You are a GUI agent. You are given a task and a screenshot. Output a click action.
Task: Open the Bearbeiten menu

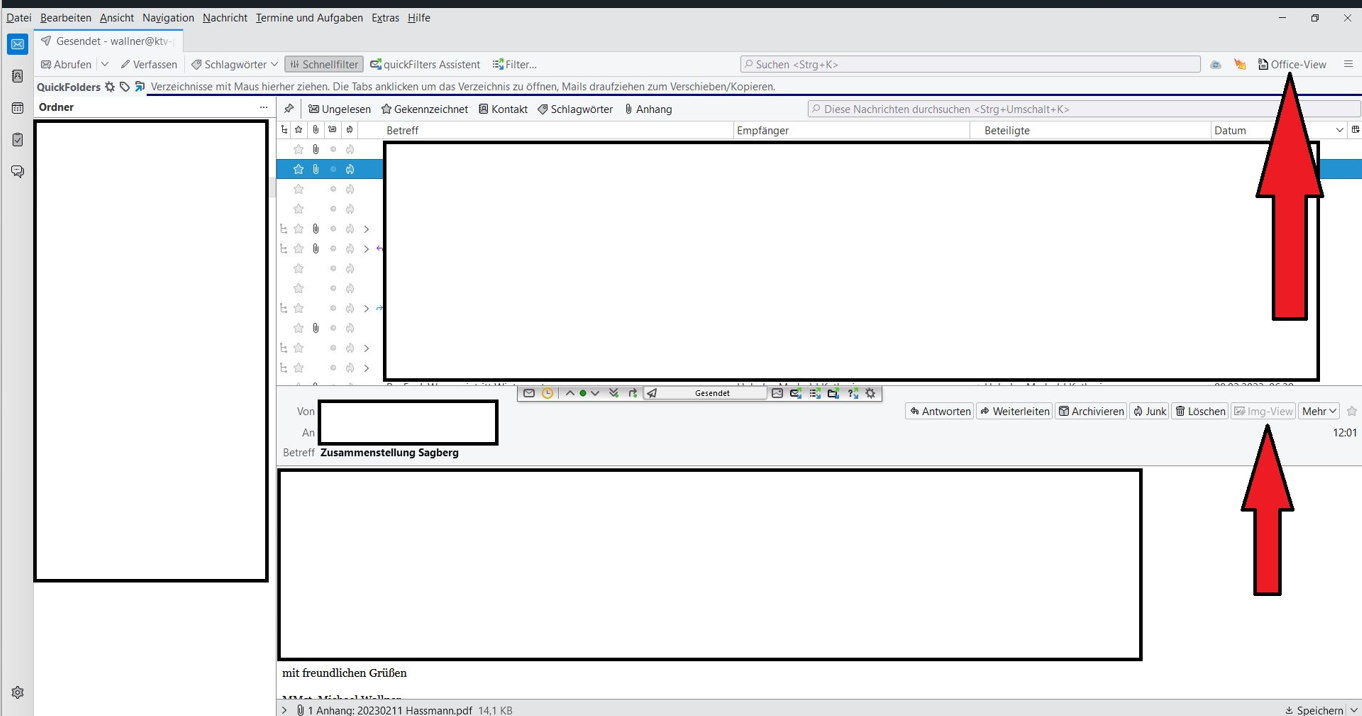pos(66,18)
